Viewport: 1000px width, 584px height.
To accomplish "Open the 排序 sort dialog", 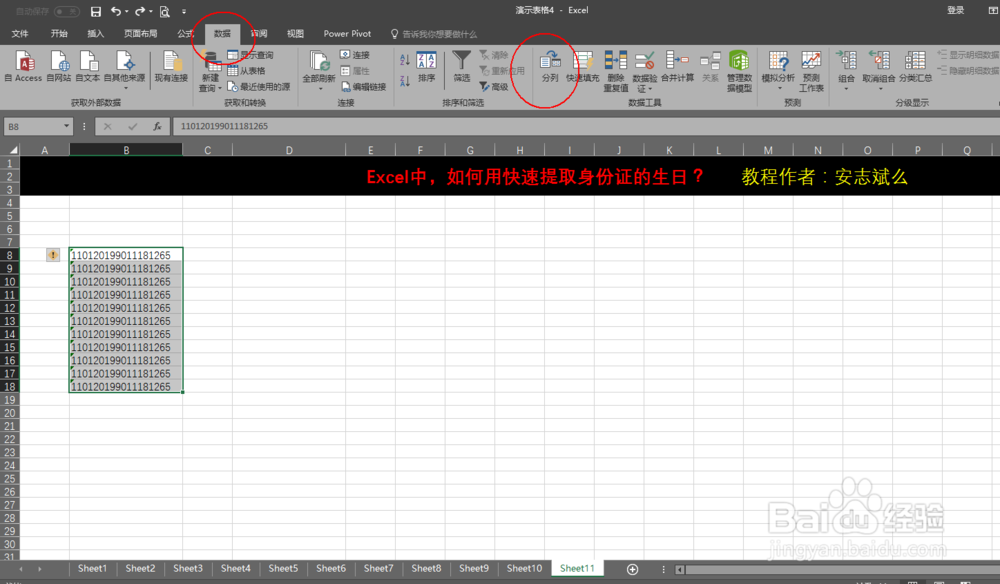I will click(426, 67).
